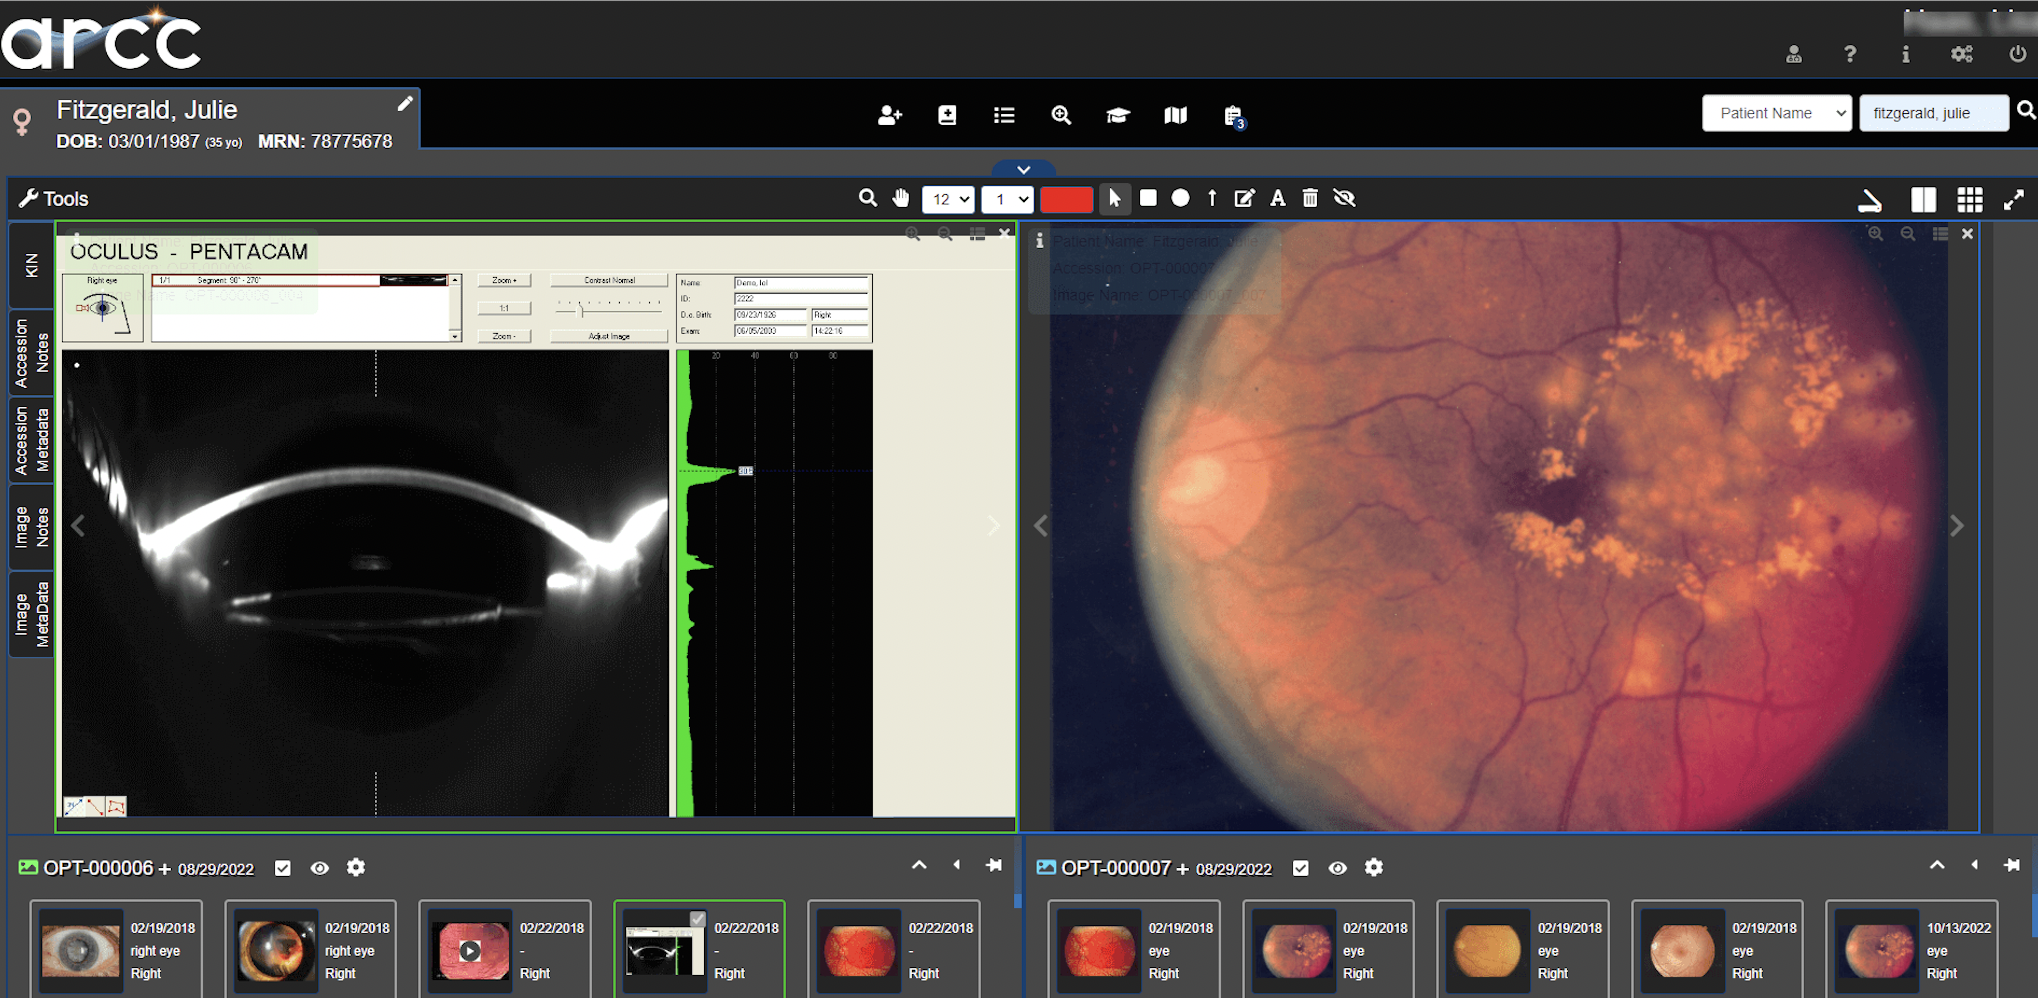Open the font size 12 dropdown
The image size is (2038, 998).
pyautogui.click(x=947, y=199)
